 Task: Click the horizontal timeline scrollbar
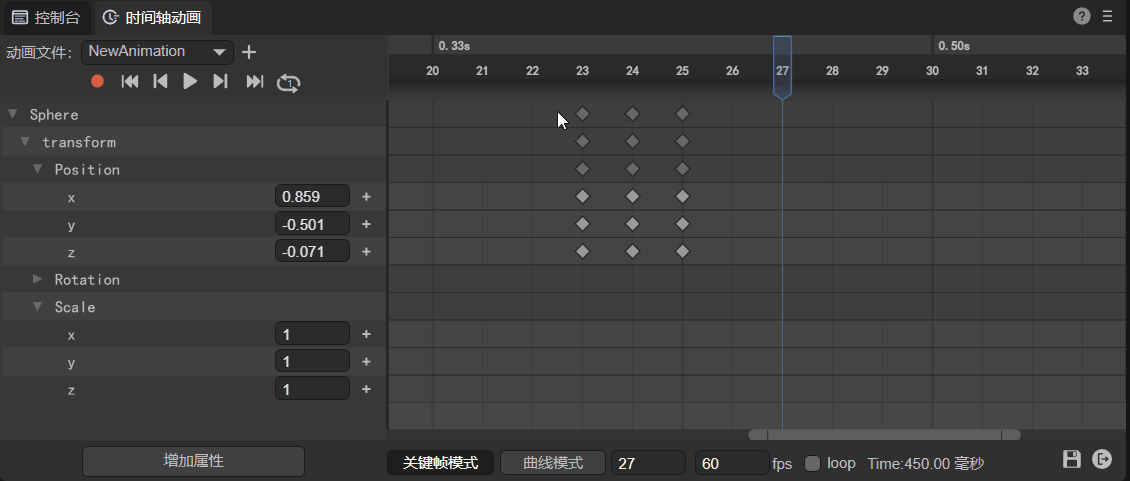coord(884,435)
